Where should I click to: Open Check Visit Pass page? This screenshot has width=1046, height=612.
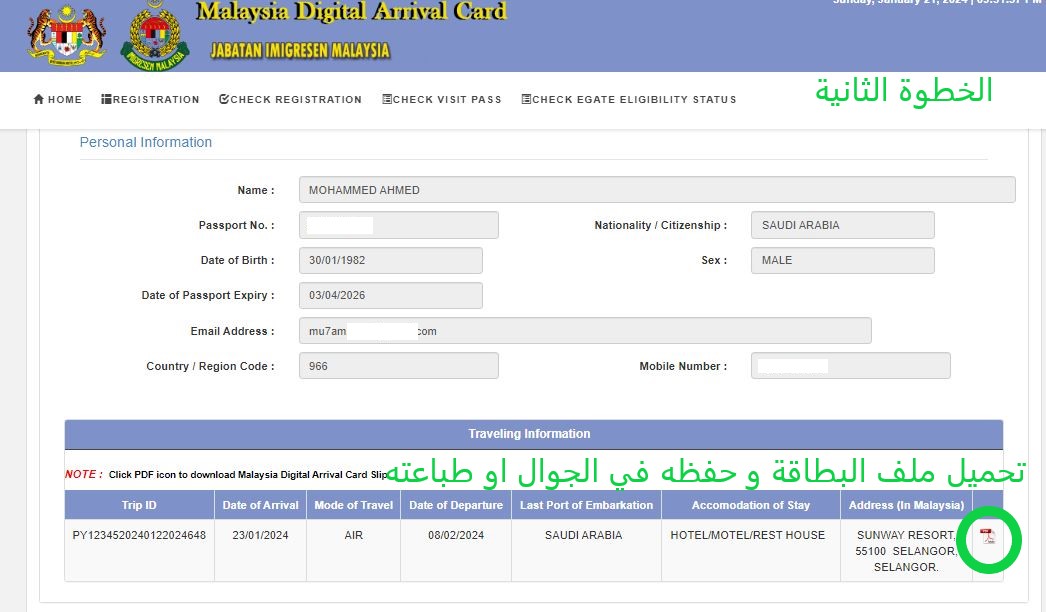pos(442,99)
